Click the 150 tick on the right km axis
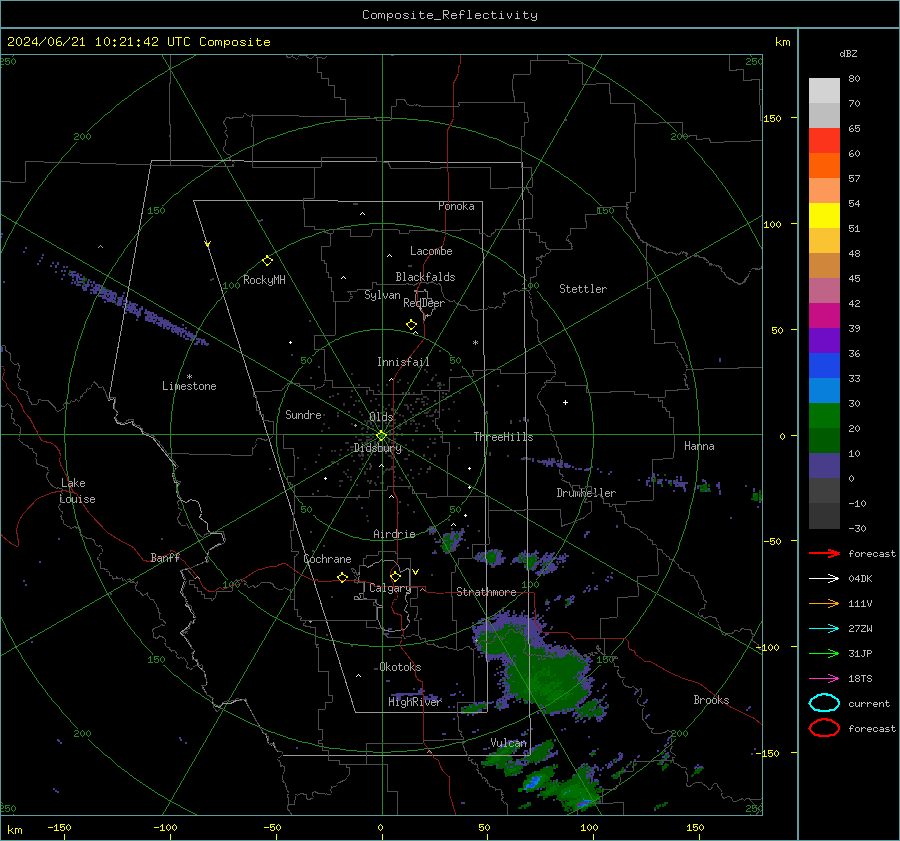900x841 pixels. pyautogui.click(x=773, y=118)
